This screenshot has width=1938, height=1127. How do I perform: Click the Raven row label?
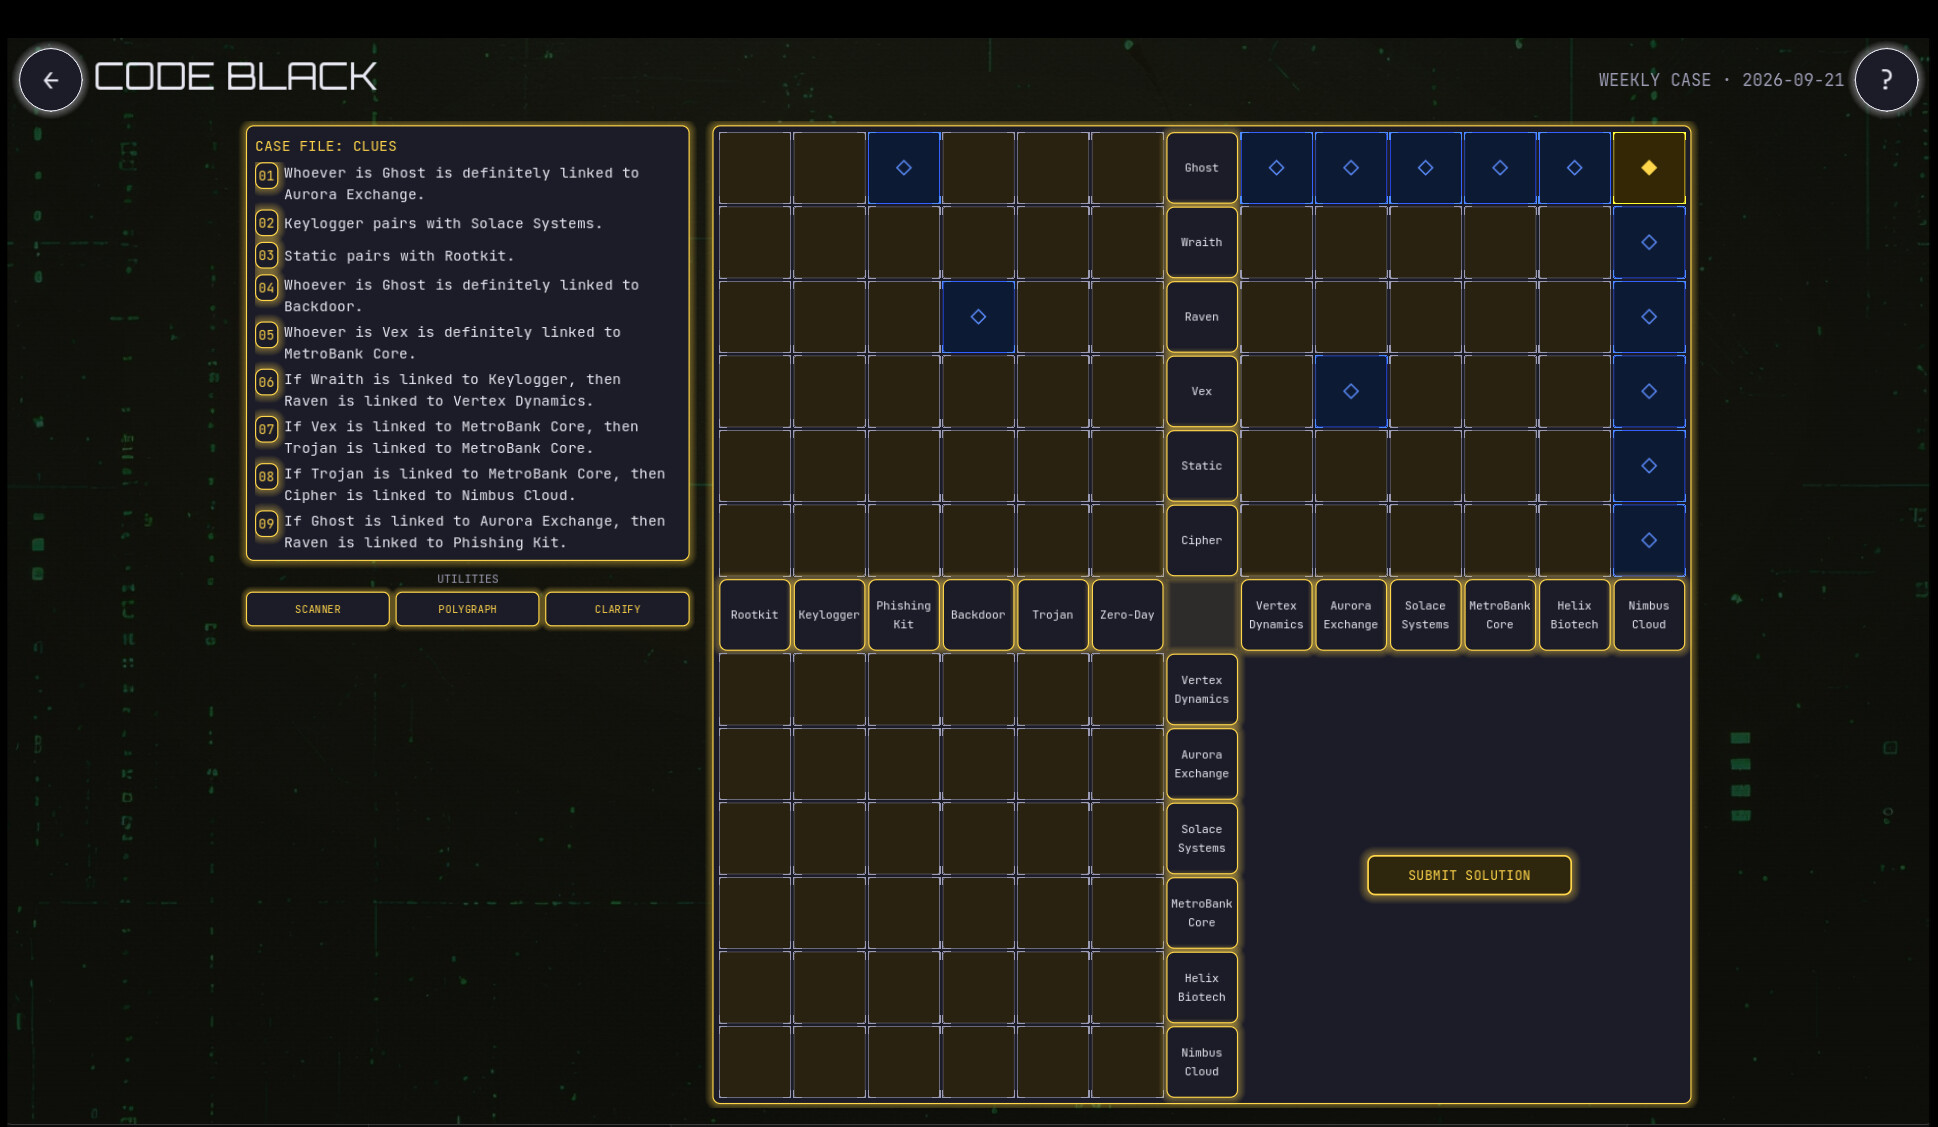click(x=1202, y=317)
